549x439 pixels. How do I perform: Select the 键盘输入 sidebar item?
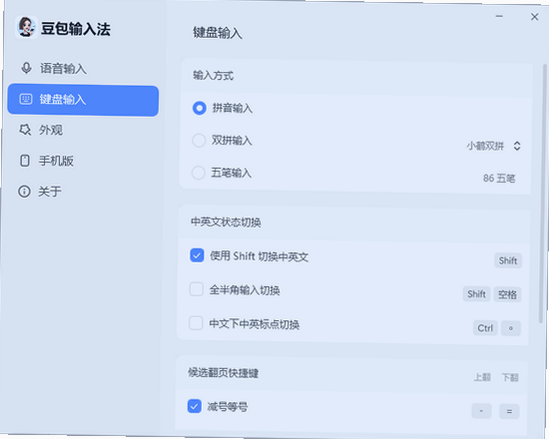tap(83, 100)
